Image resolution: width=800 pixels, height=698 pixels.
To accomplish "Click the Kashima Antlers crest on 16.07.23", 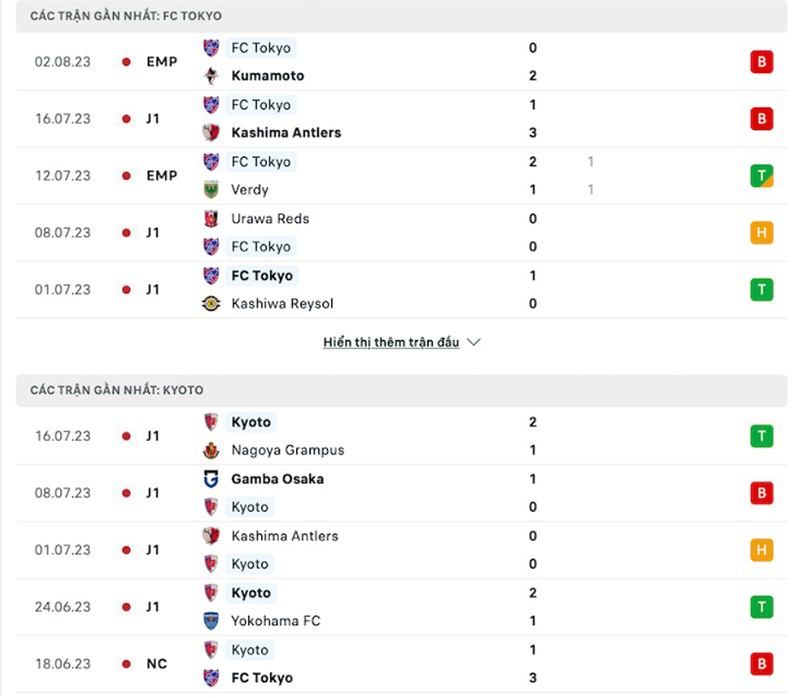I will coord(211,133).
